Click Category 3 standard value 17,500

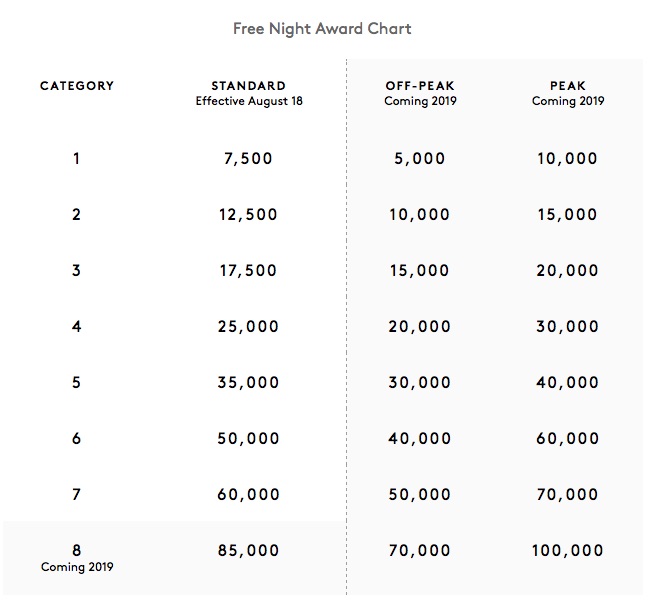tap(248, 270)
